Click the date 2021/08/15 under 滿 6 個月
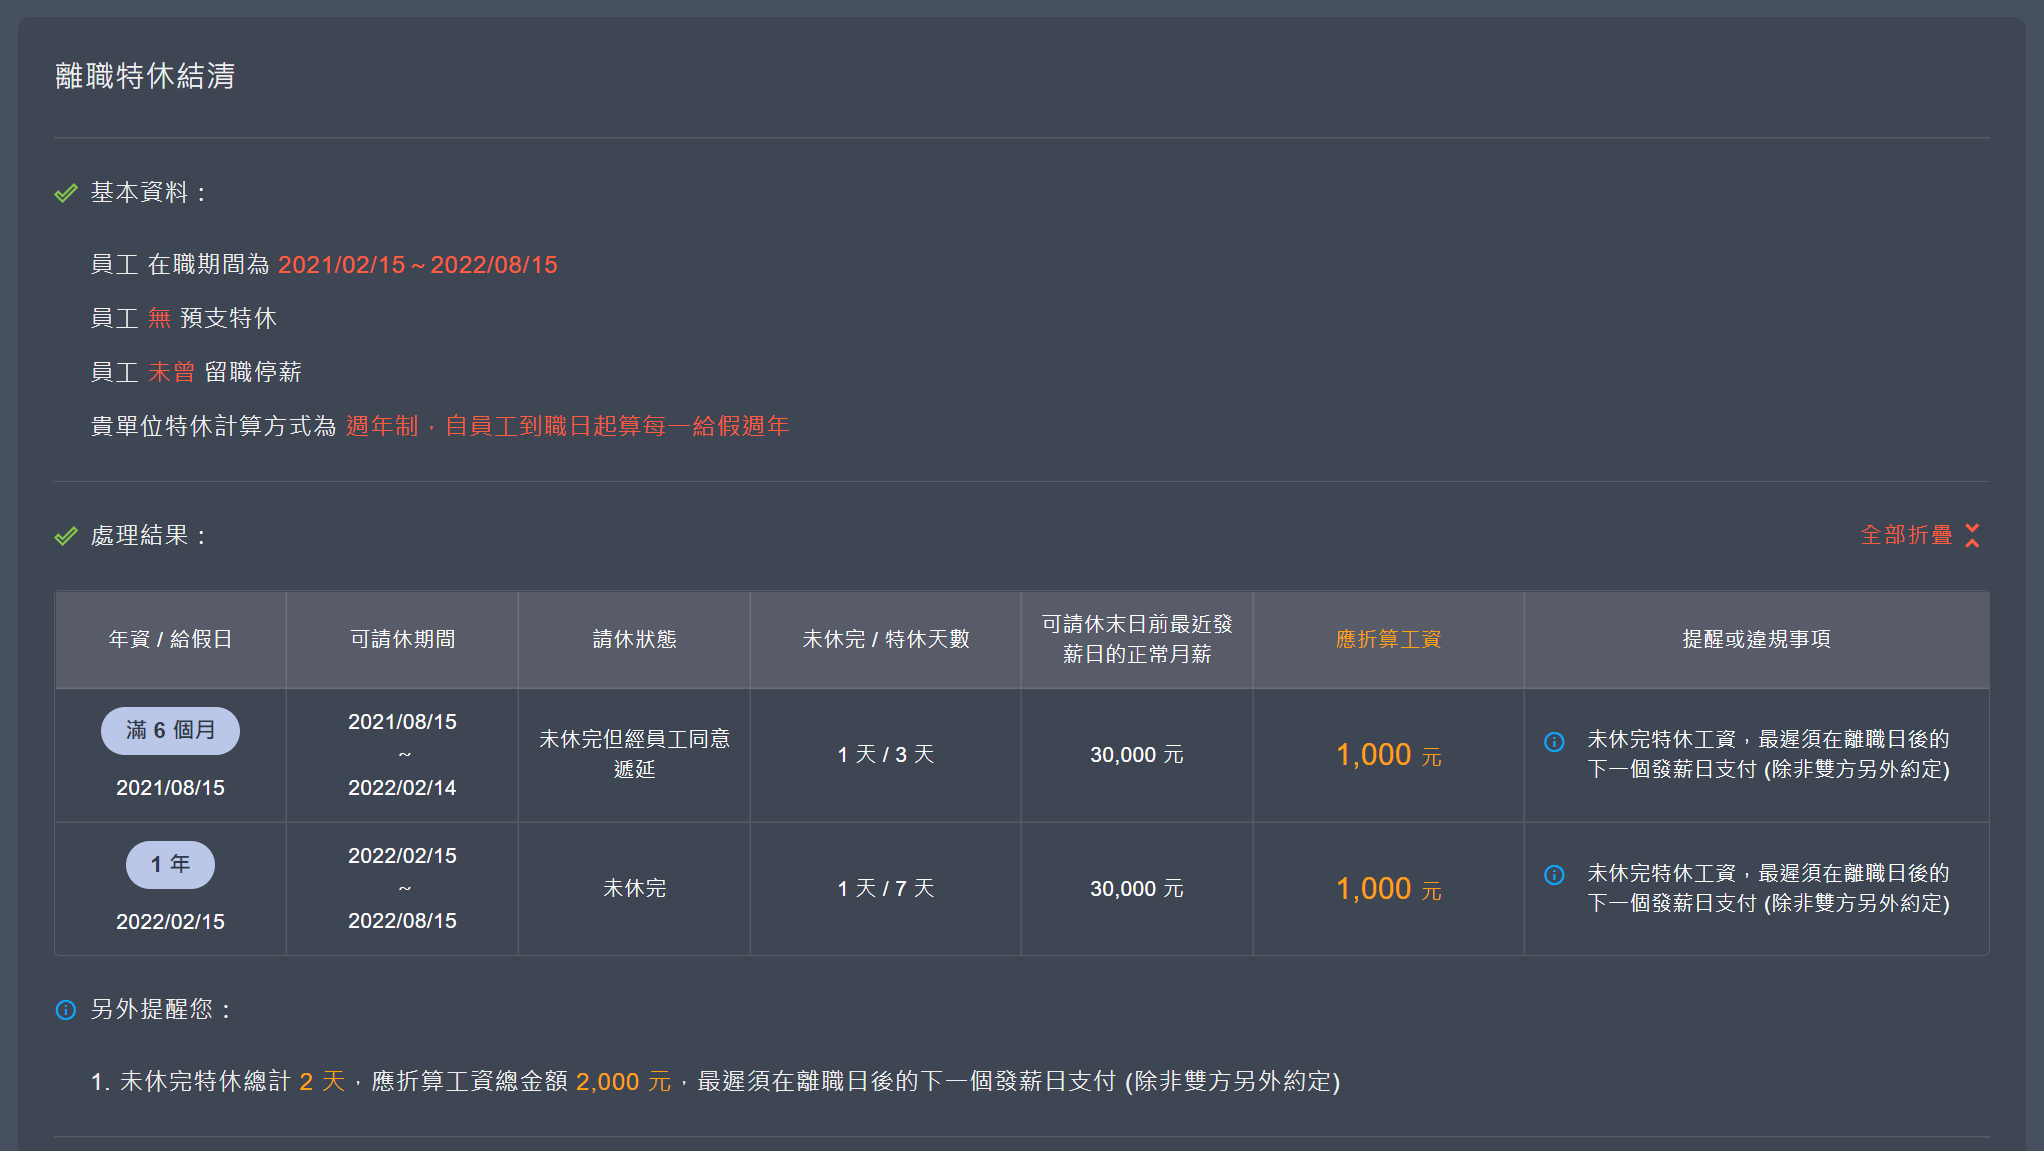 (x=170, y=787)
